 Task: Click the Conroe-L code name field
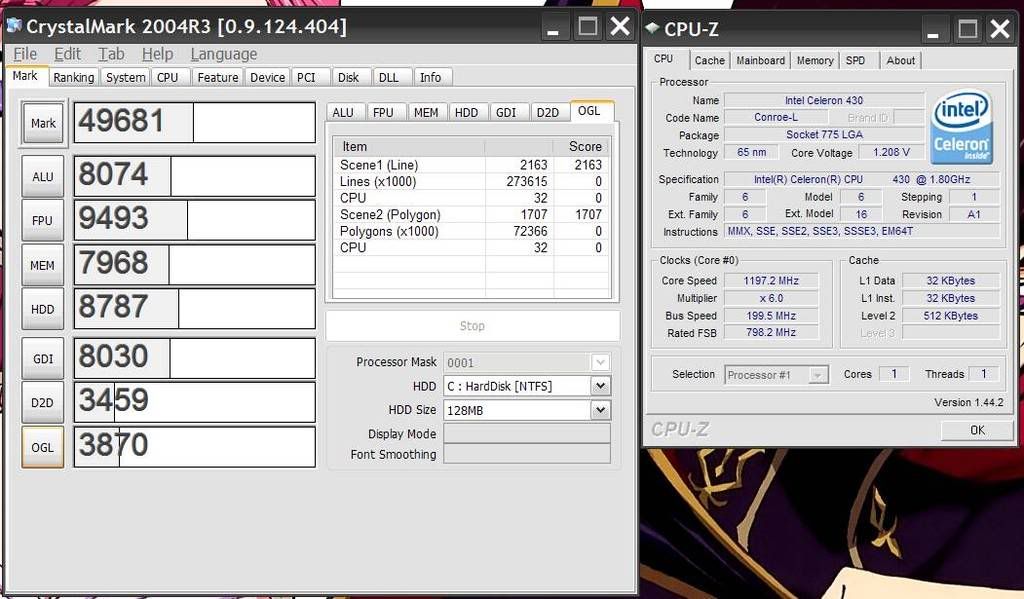click(x=776, y=118)
